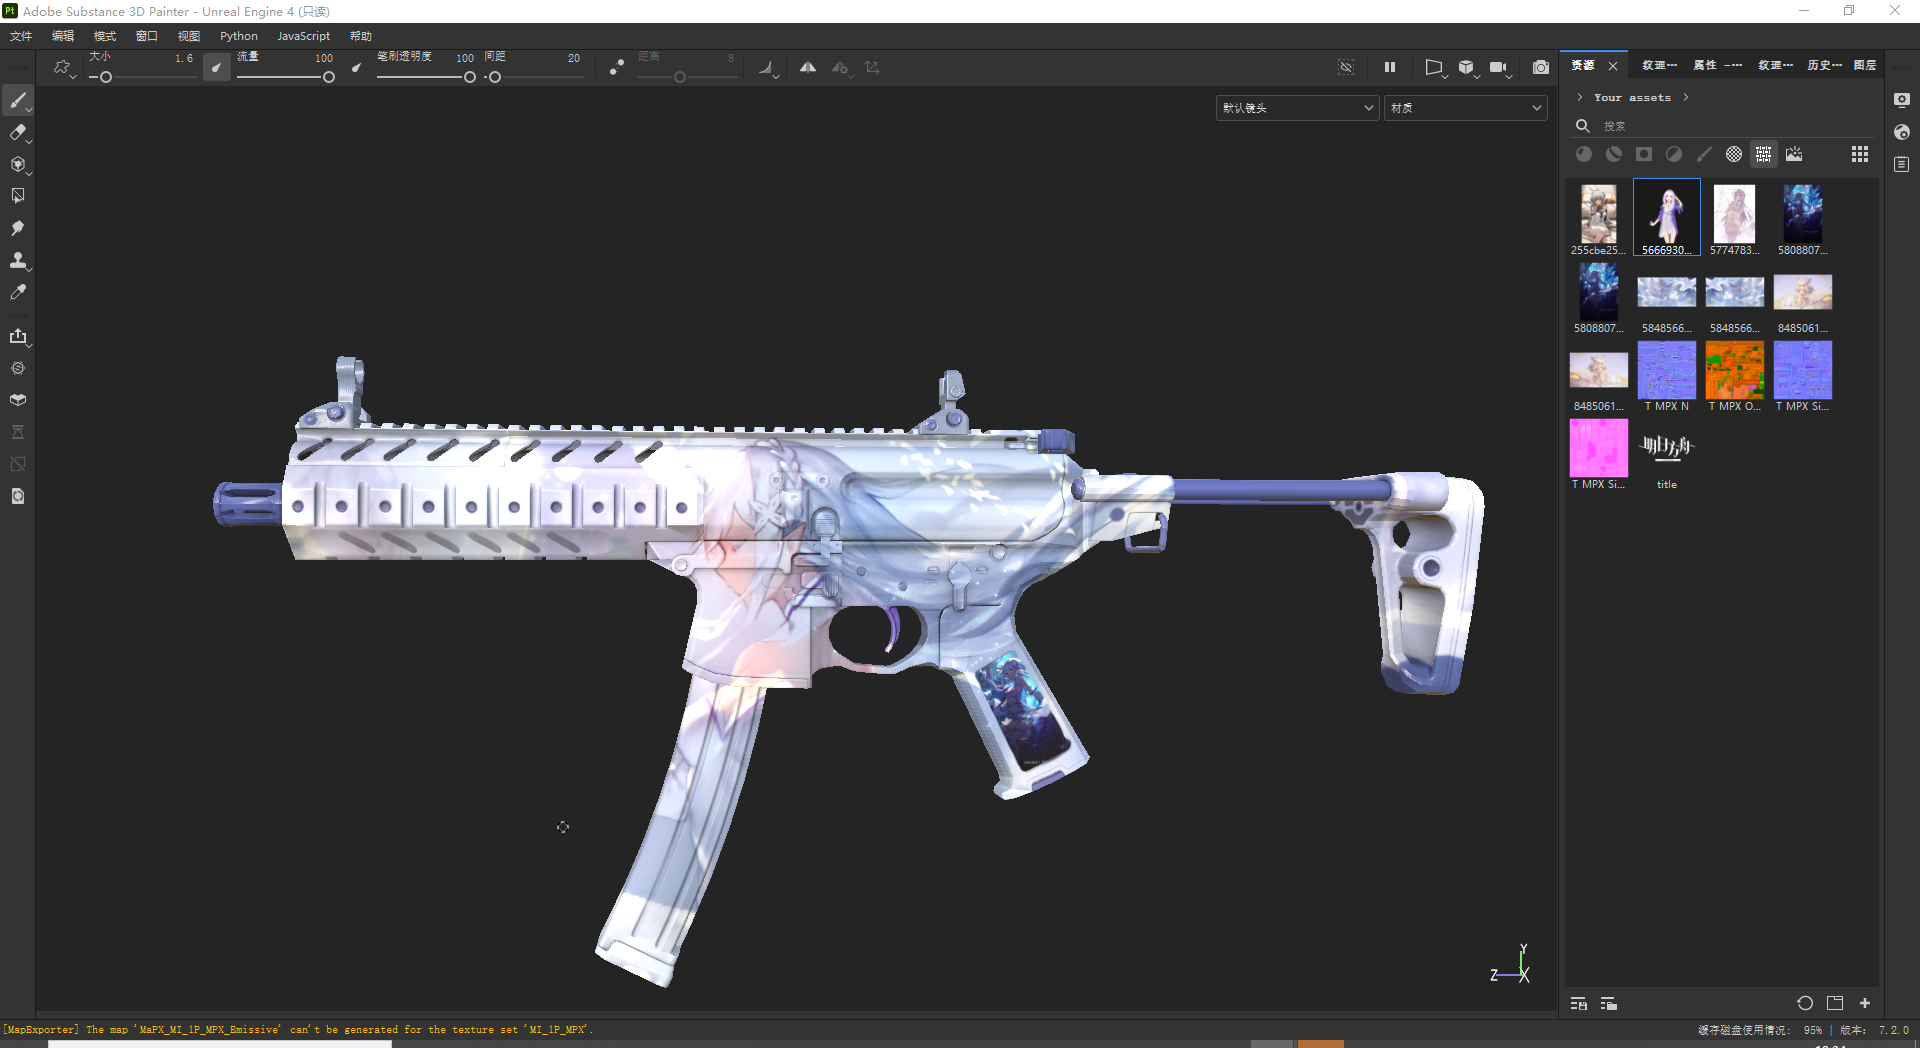Close the 资源 assets tab
Viewport: 1920px width, 1048px height.
[x=1613, y=66]
